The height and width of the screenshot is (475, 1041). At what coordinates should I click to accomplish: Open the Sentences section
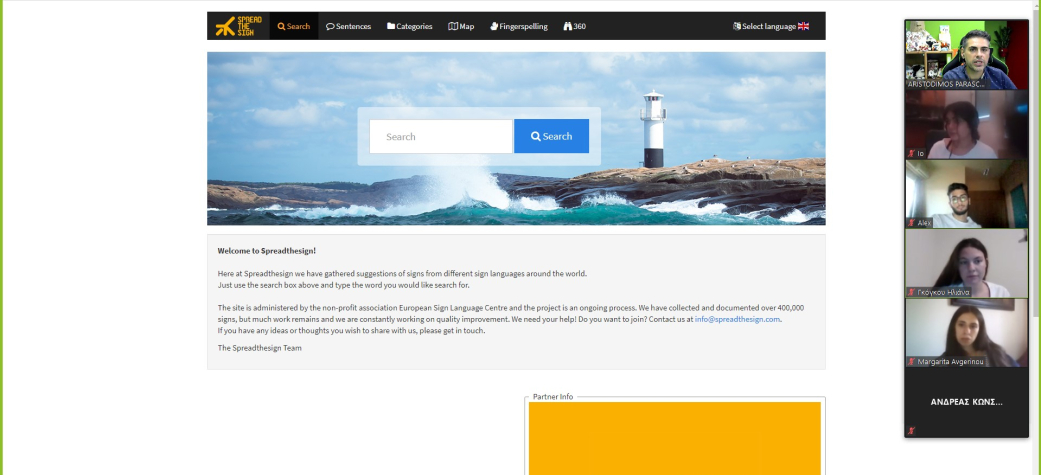click(349, 26)
